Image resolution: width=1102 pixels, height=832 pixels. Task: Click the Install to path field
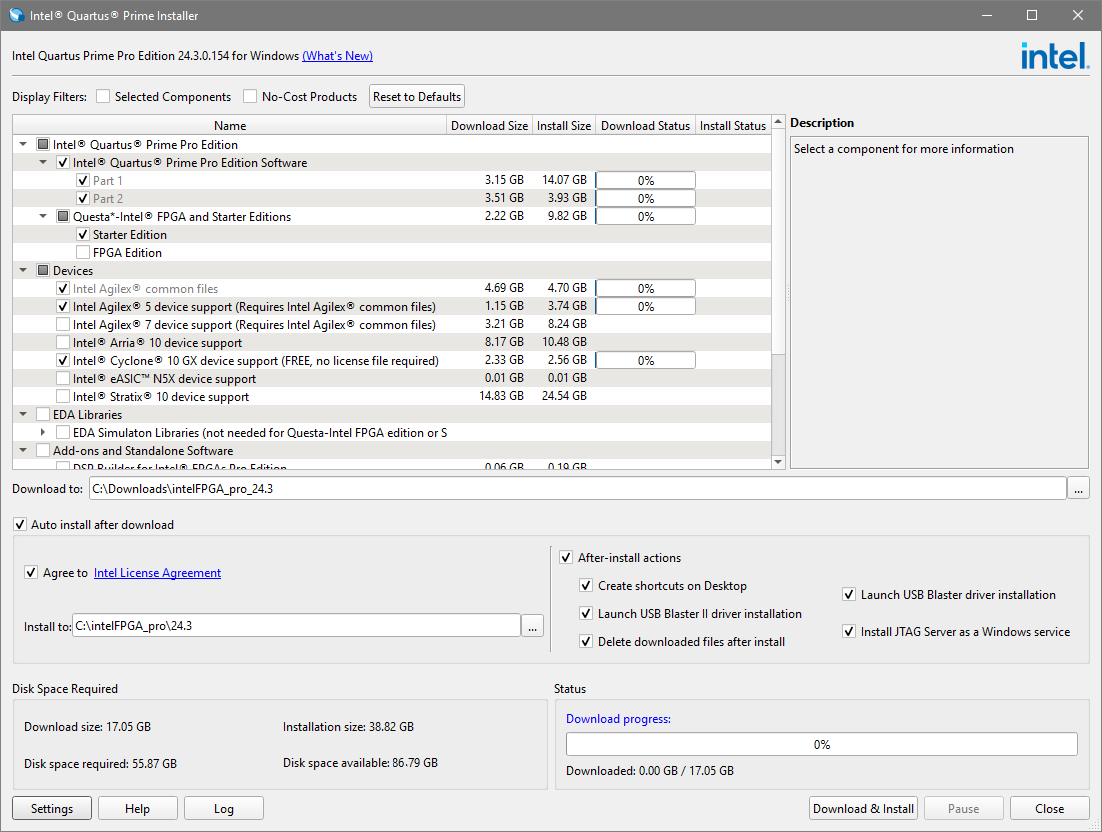[x=296, y=626]
